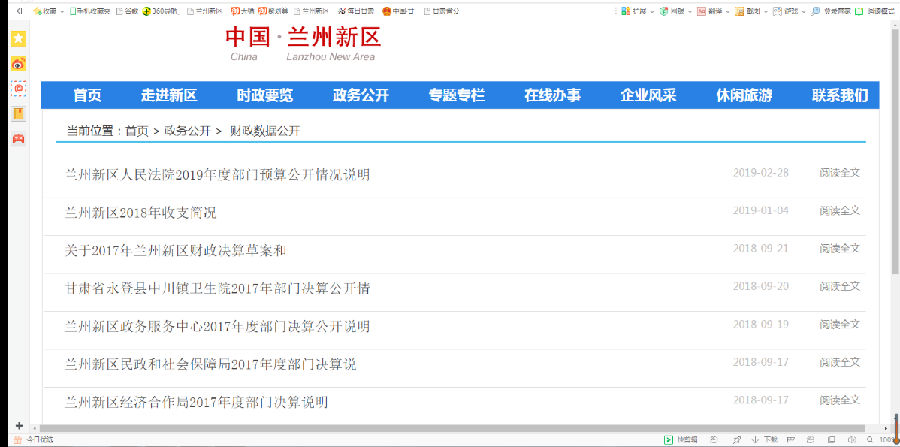Open the 收藏 favorites dropdown

click(x=46, y=10)
